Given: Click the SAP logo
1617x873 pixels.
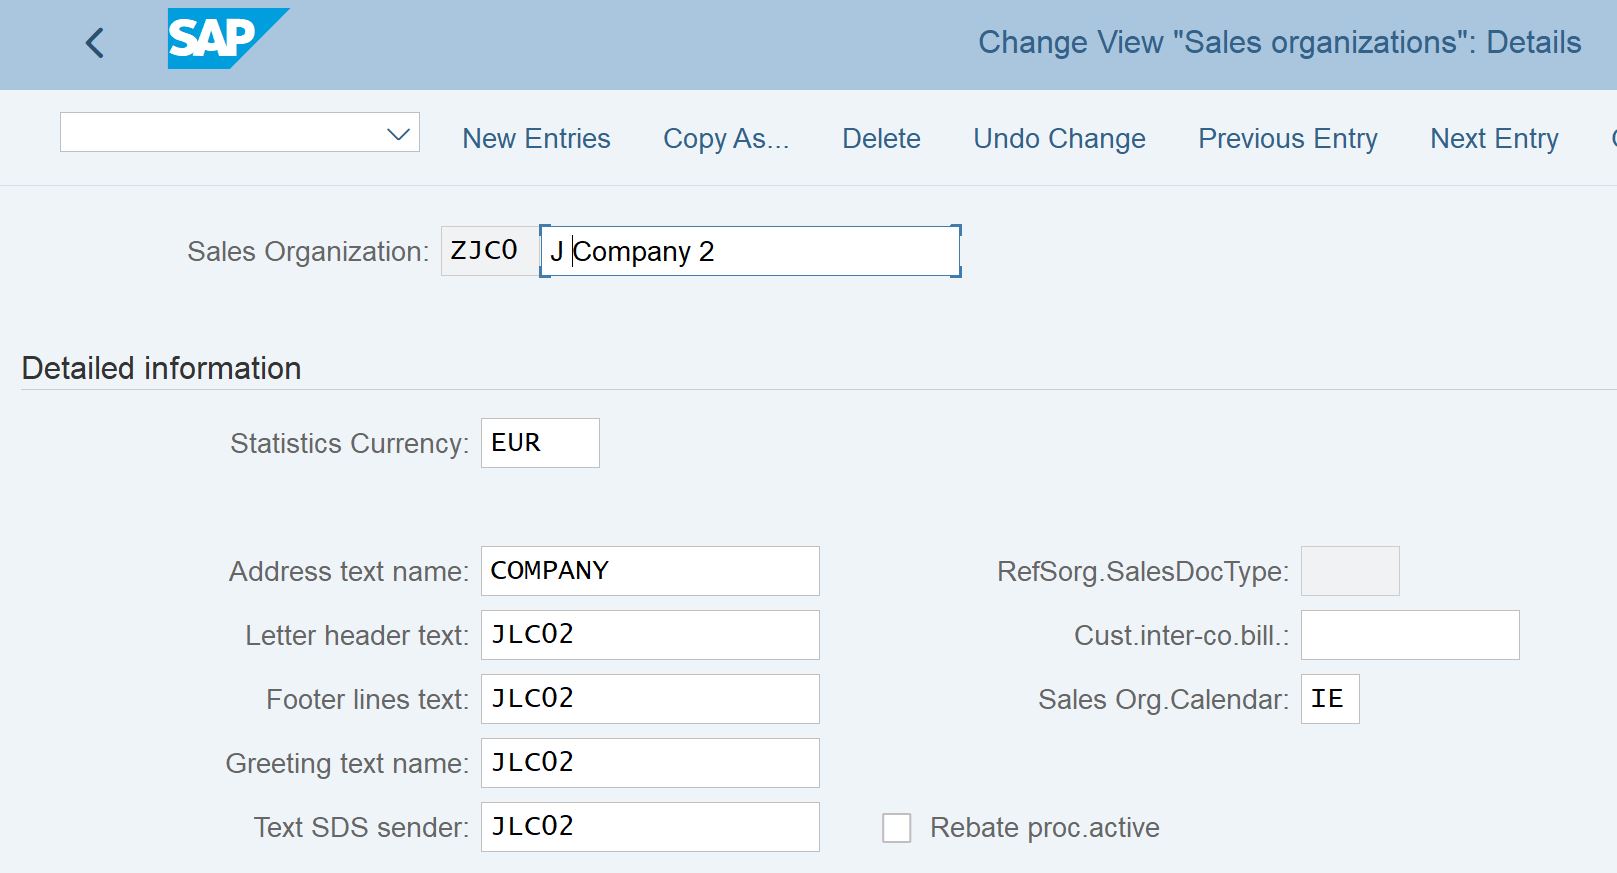Looking at the screenshot, I should [226, 39].
